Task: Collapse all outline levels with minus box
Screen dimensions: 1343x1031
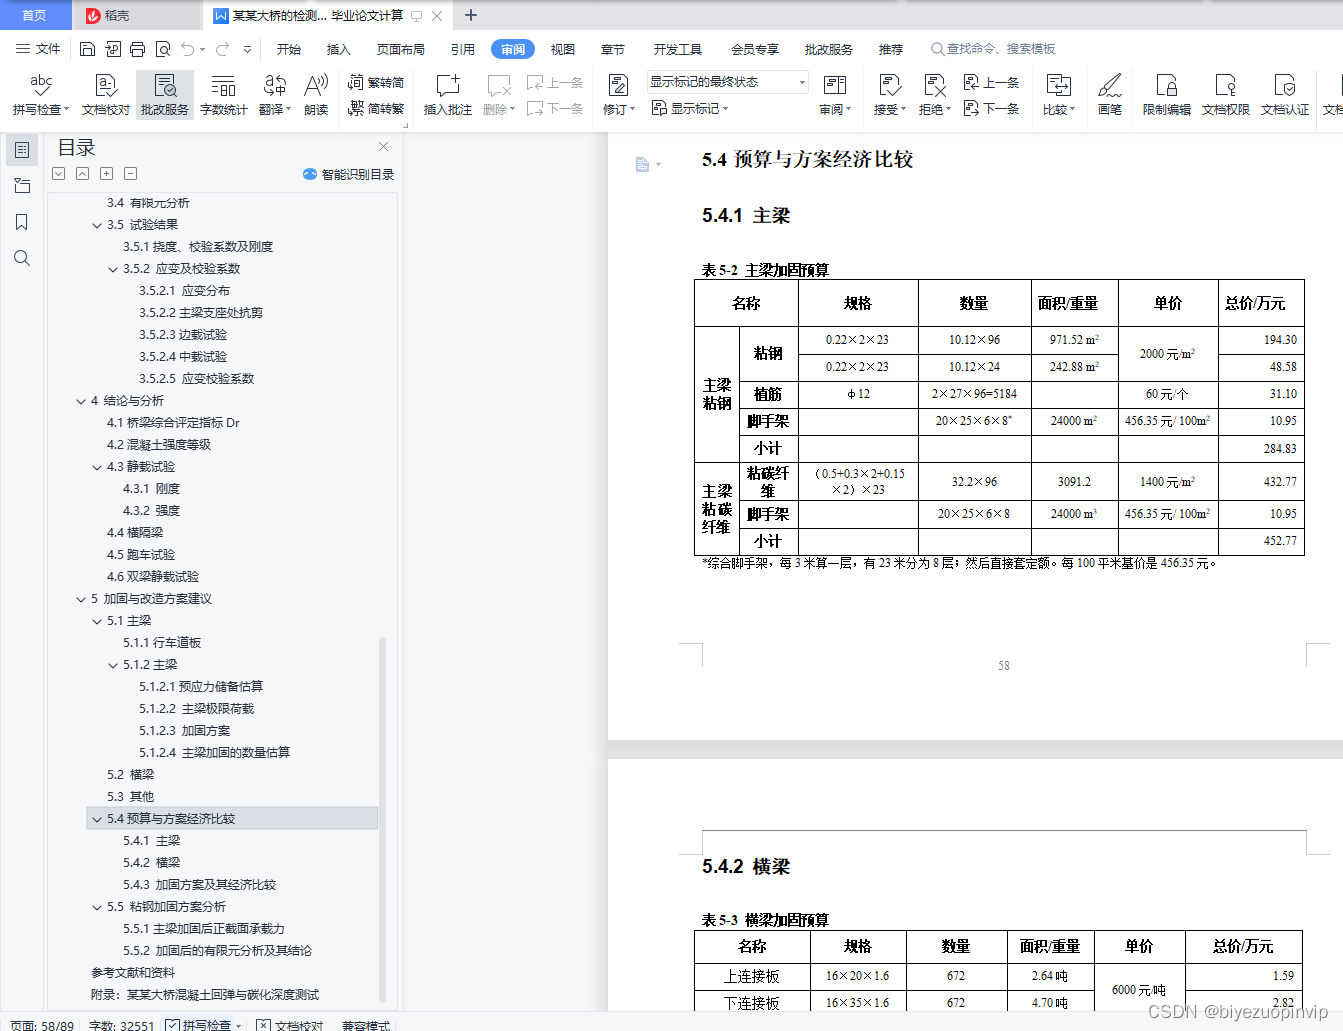Action: point(130,173)
